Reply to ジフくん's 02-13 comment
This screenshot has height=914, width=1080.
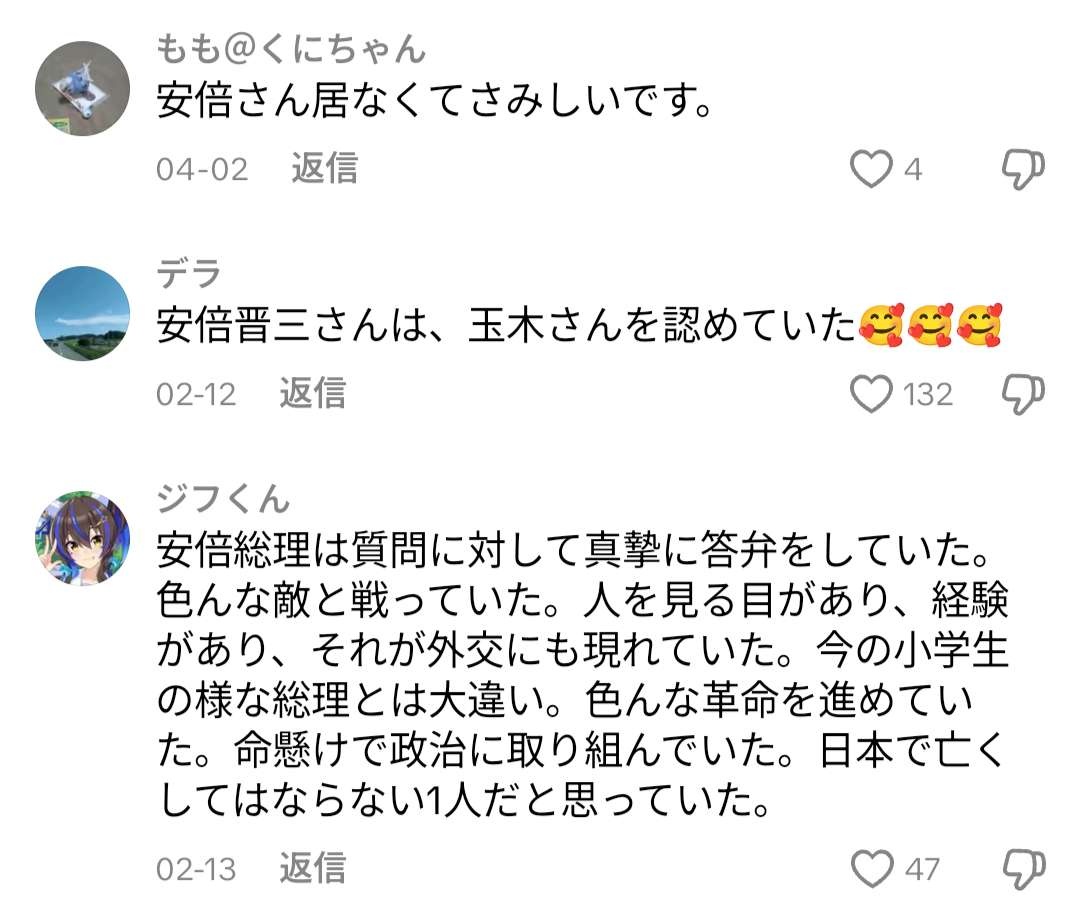[312, 867]
